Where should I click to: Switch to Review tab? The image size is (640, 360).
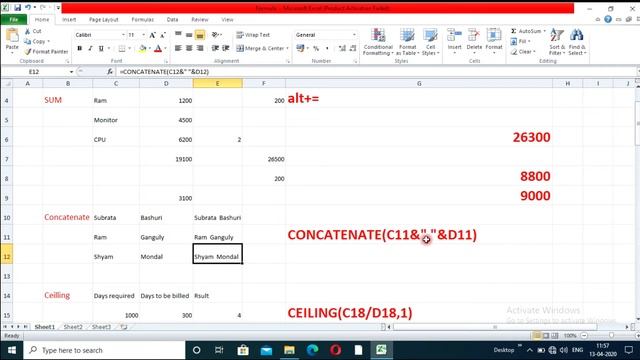pyautogui.click(x=200, y=20)
